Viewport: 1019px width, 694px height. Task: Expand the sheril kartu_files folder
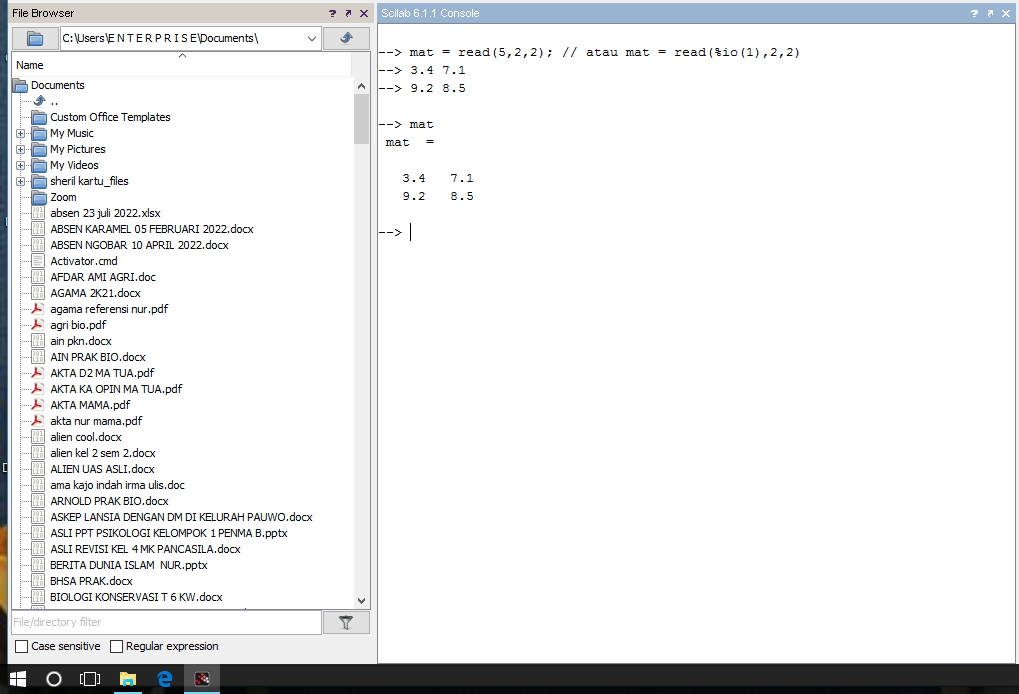pos(21,181)
